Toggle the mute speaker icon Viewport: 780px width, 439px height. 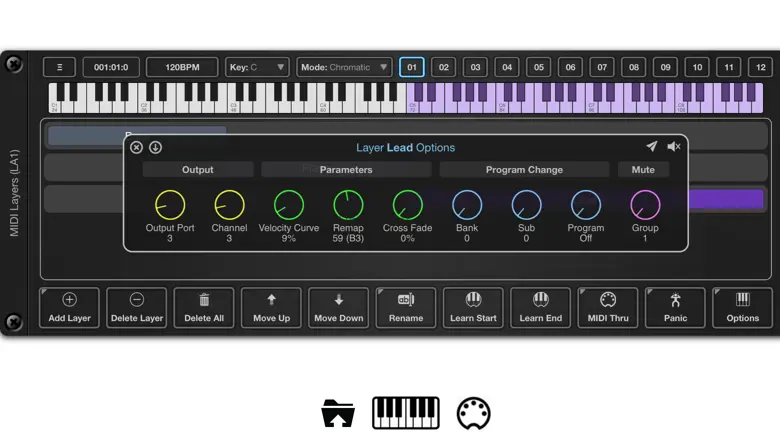tap(674, 147)
